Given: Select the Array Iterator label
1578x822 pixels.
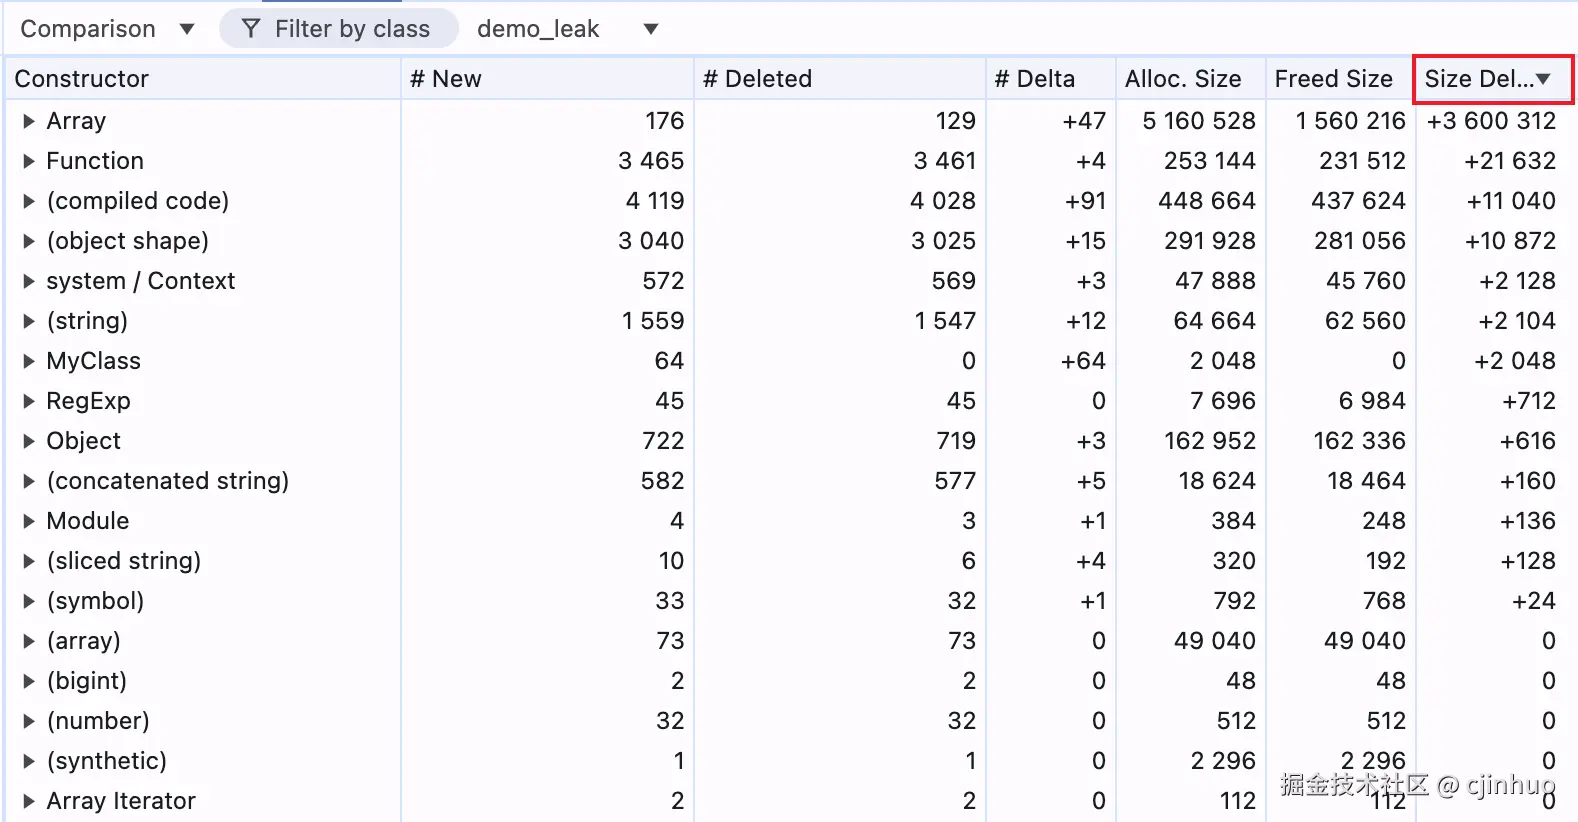Looking at the screenshot, I should pyautogui.click(x=121, y=801).
